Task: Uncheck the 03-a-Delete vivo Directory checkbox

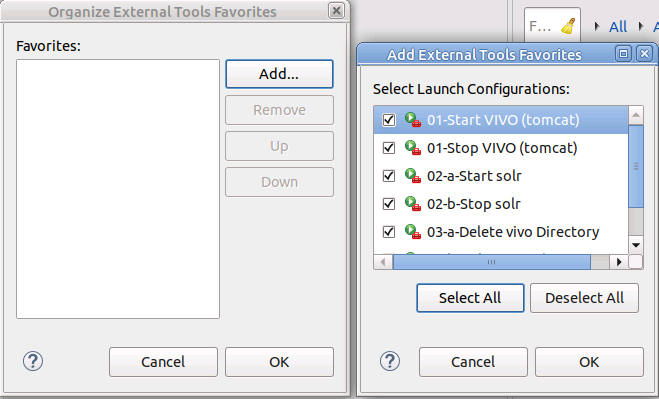Action: (389, 232)
